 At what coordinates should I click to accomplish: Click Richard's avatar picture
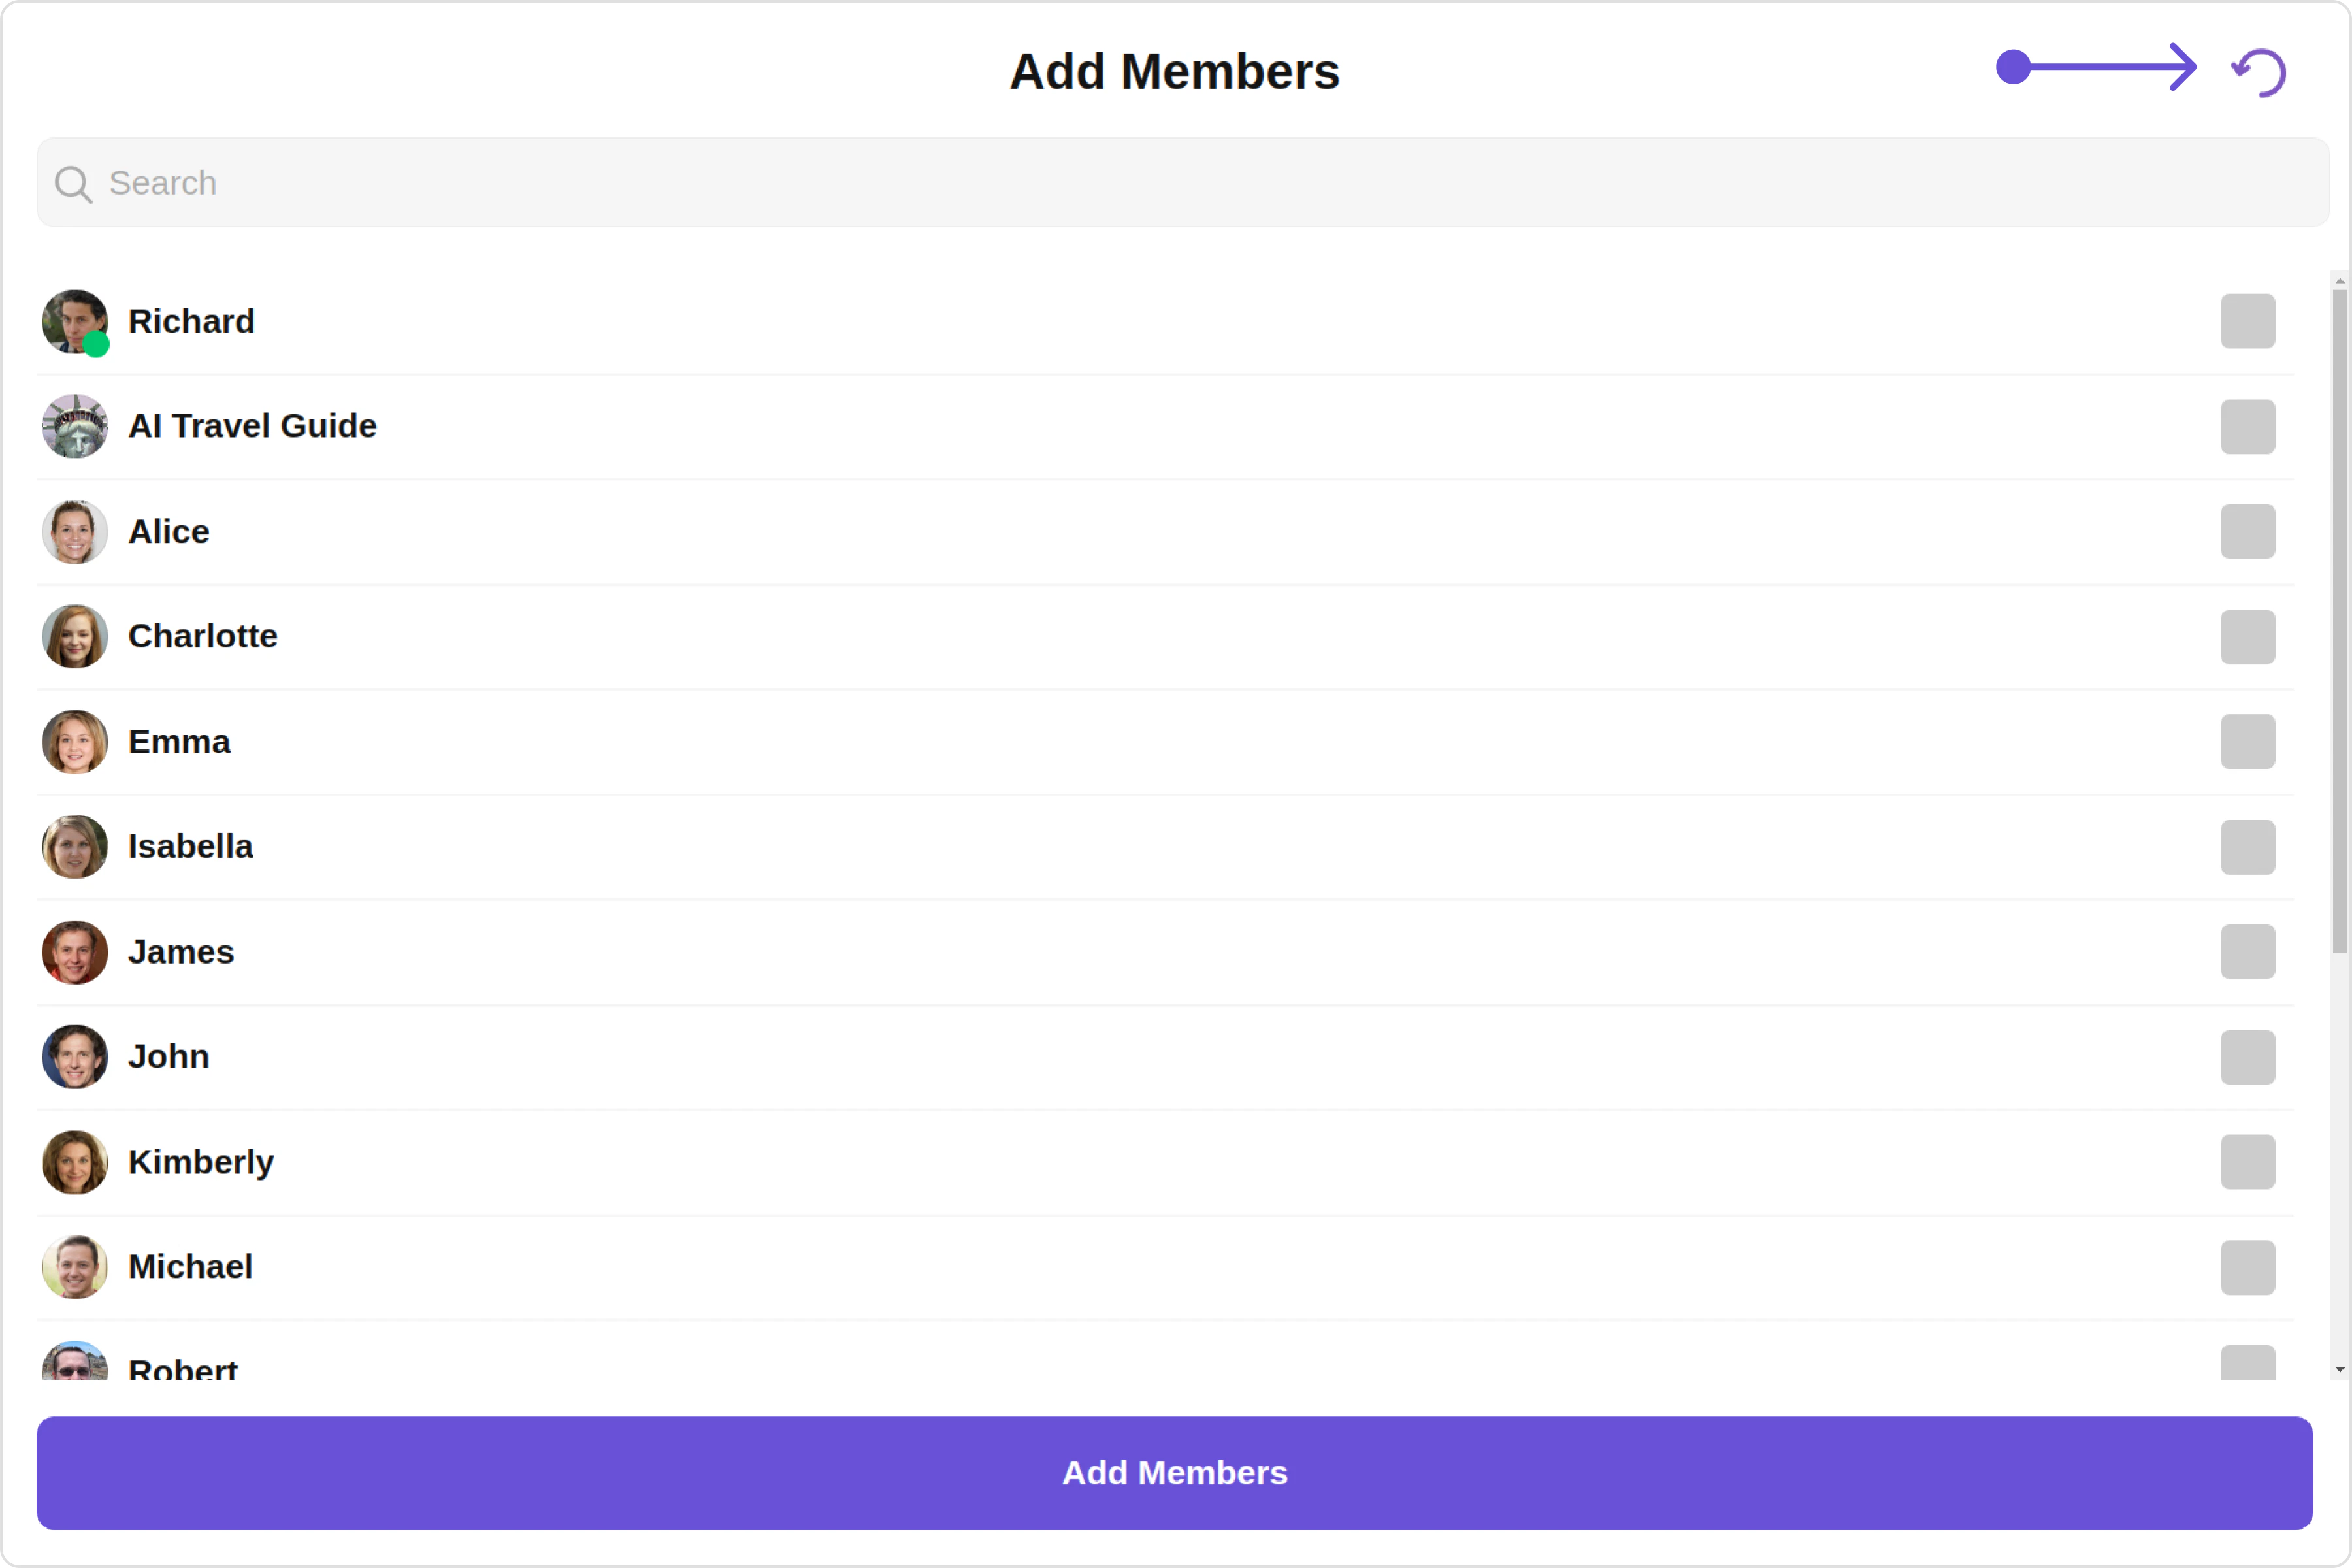(75, 322)
